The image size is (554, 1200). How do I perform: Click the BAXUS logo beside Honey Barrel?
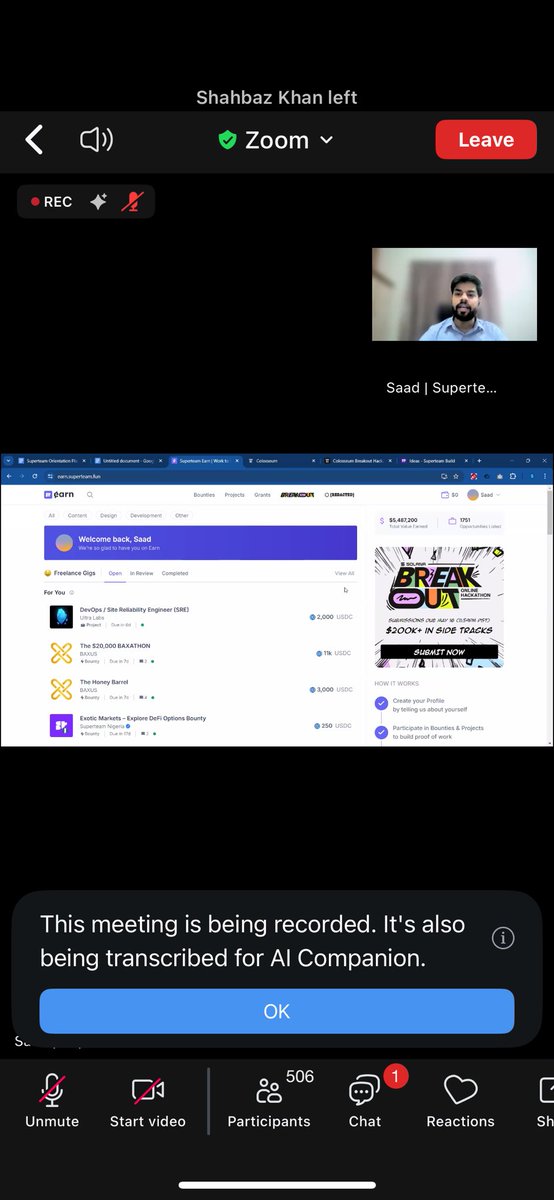(x=61, y=689)
